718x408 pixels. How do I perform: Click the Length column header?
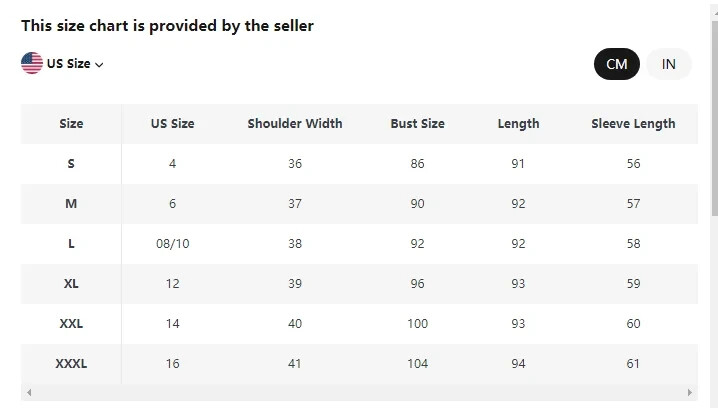[518, 124]
